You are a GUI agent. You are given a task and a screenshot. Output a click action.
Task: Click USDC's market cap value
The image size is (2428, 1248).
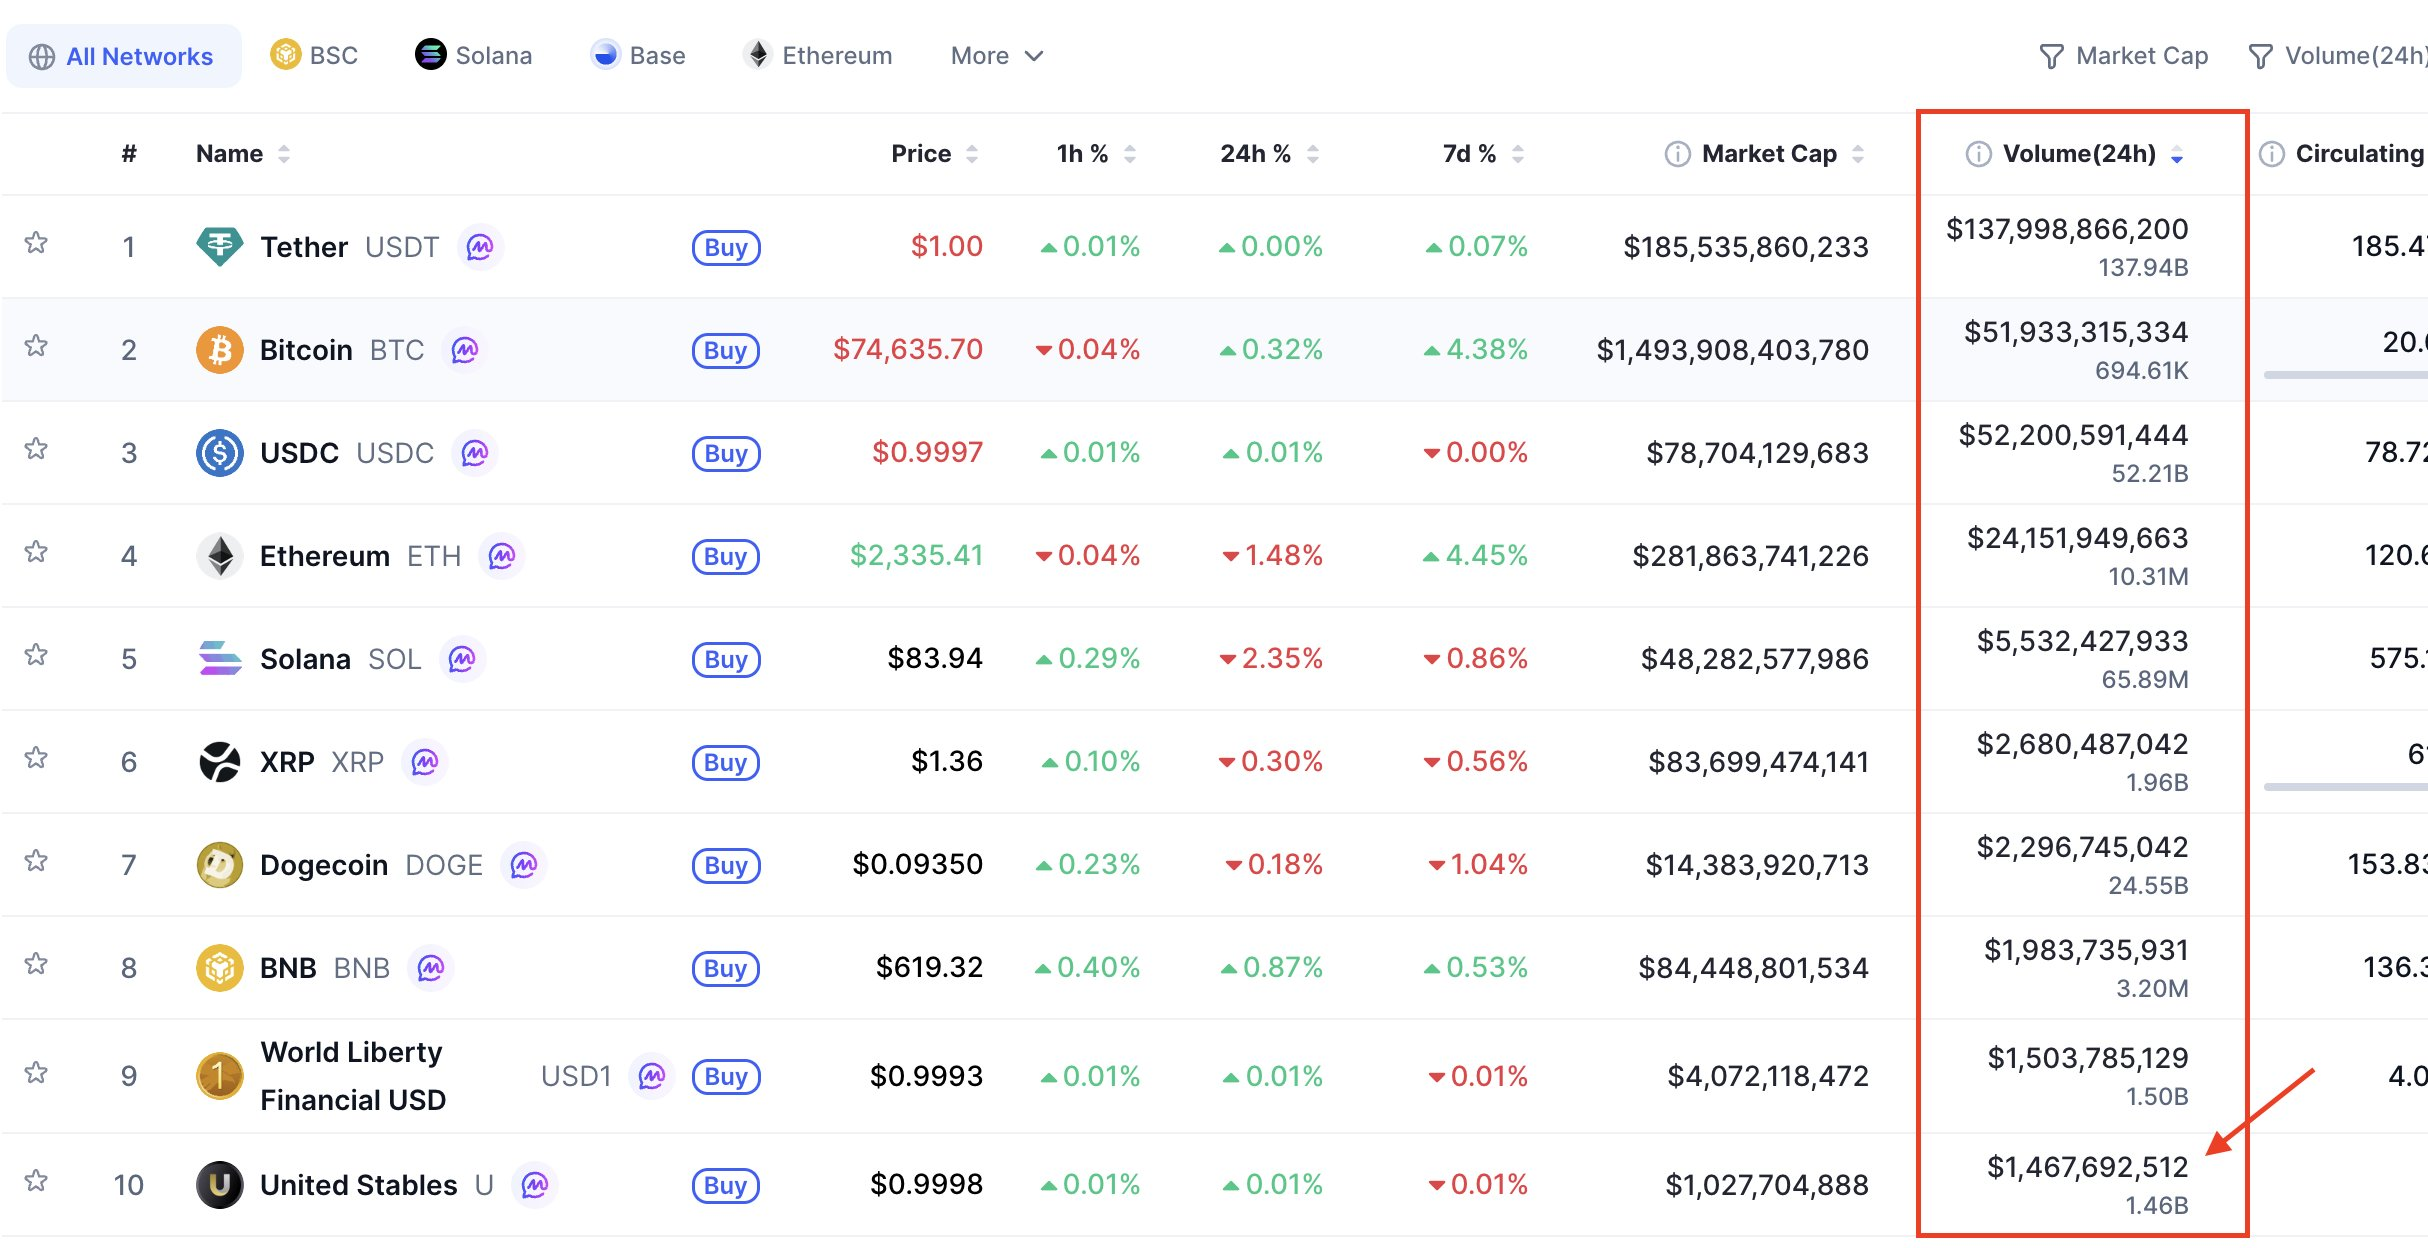[x=1757, y=453]
